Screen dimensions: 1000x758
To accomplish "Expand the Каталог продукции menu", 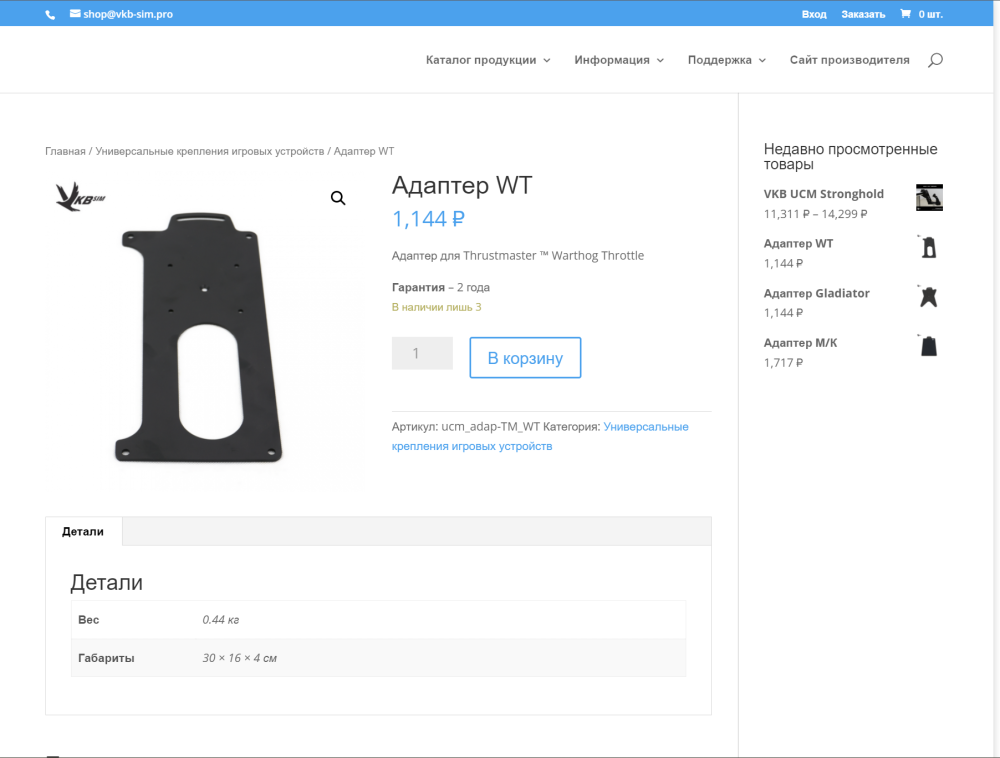I will tap(488, 60).
